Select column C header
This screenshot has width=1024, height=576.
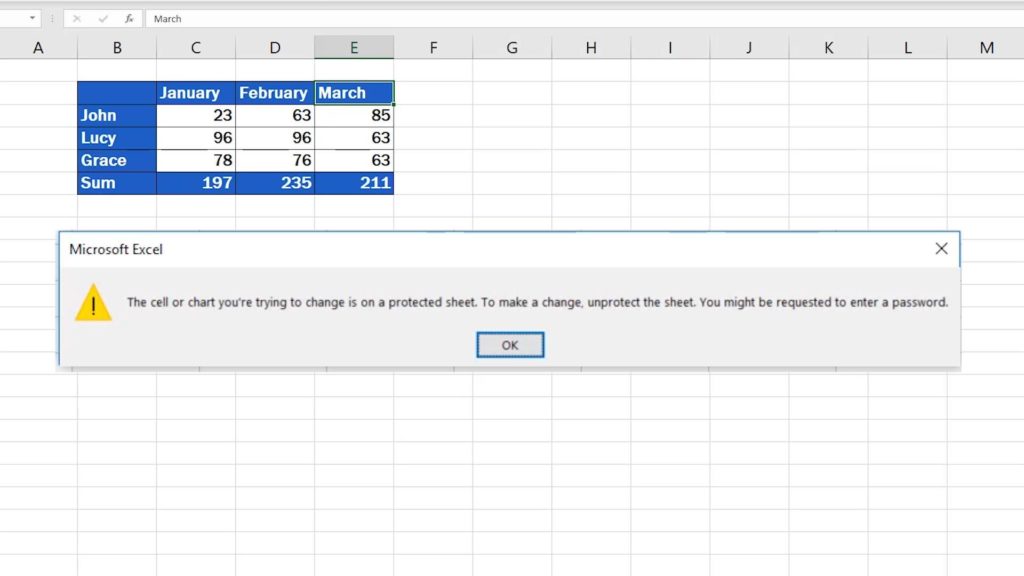196,48
